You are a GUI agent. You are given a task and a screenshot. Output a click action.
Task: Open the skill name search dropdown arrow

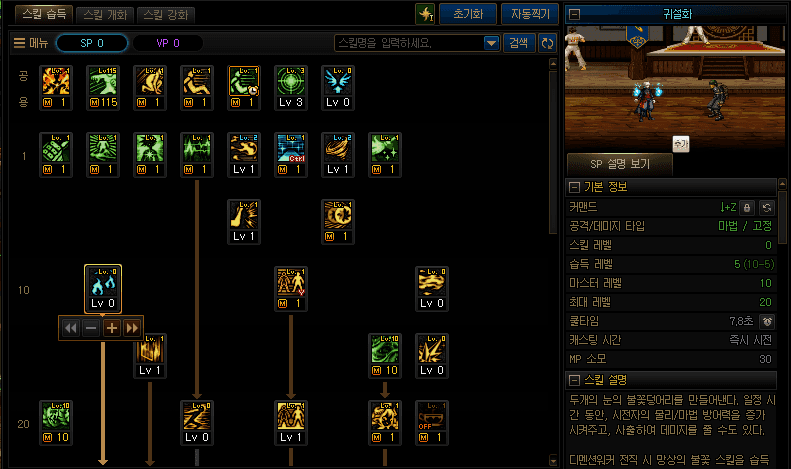pyautogui.click(x=491, y=43)
